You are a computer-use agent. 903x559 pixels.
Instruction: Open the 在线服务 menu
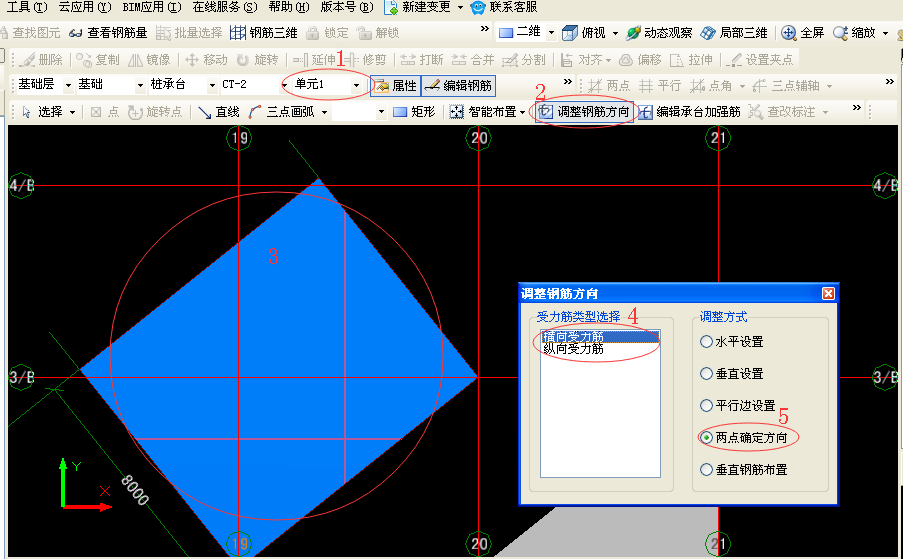[225, 7]
